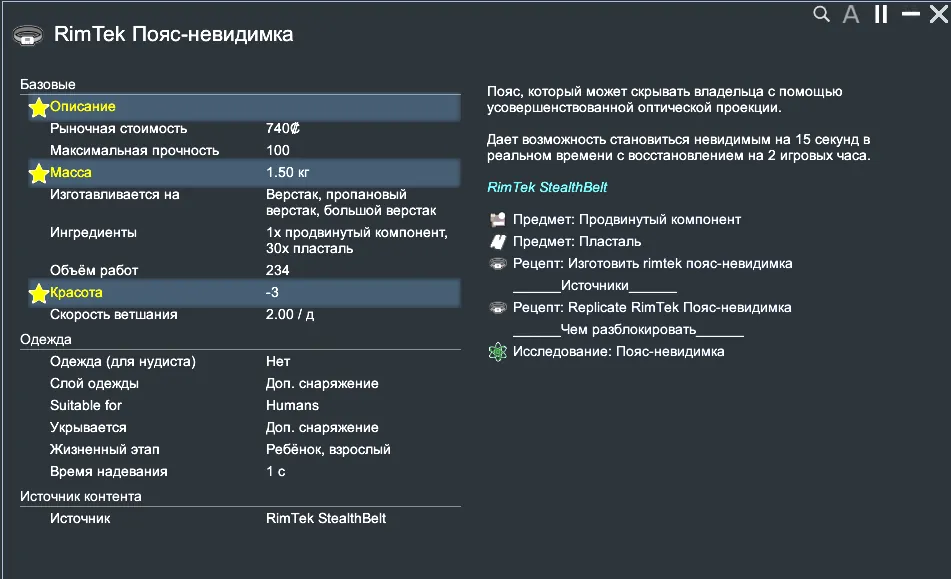This screenshot has height=579, width=951.
Task: Click the belt icon beside Replicate recipe
Action: tap(498, 308)
